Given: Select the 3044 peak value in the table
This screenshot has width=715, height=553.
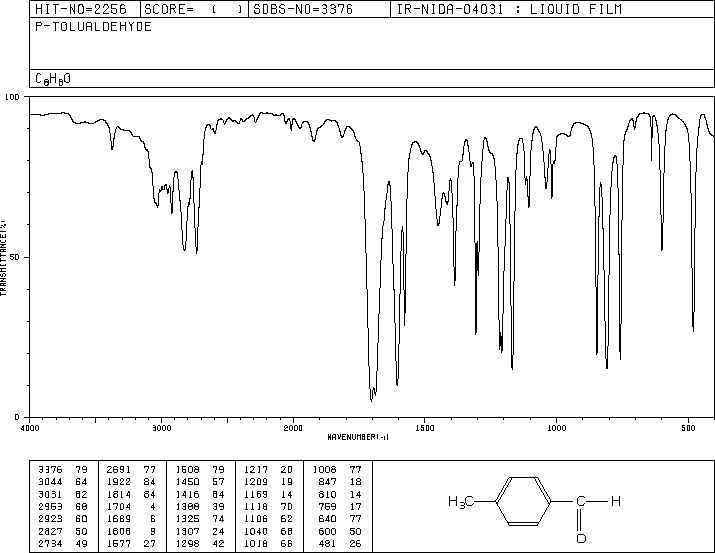Looking at the screenshot, I should pos(50,482).
